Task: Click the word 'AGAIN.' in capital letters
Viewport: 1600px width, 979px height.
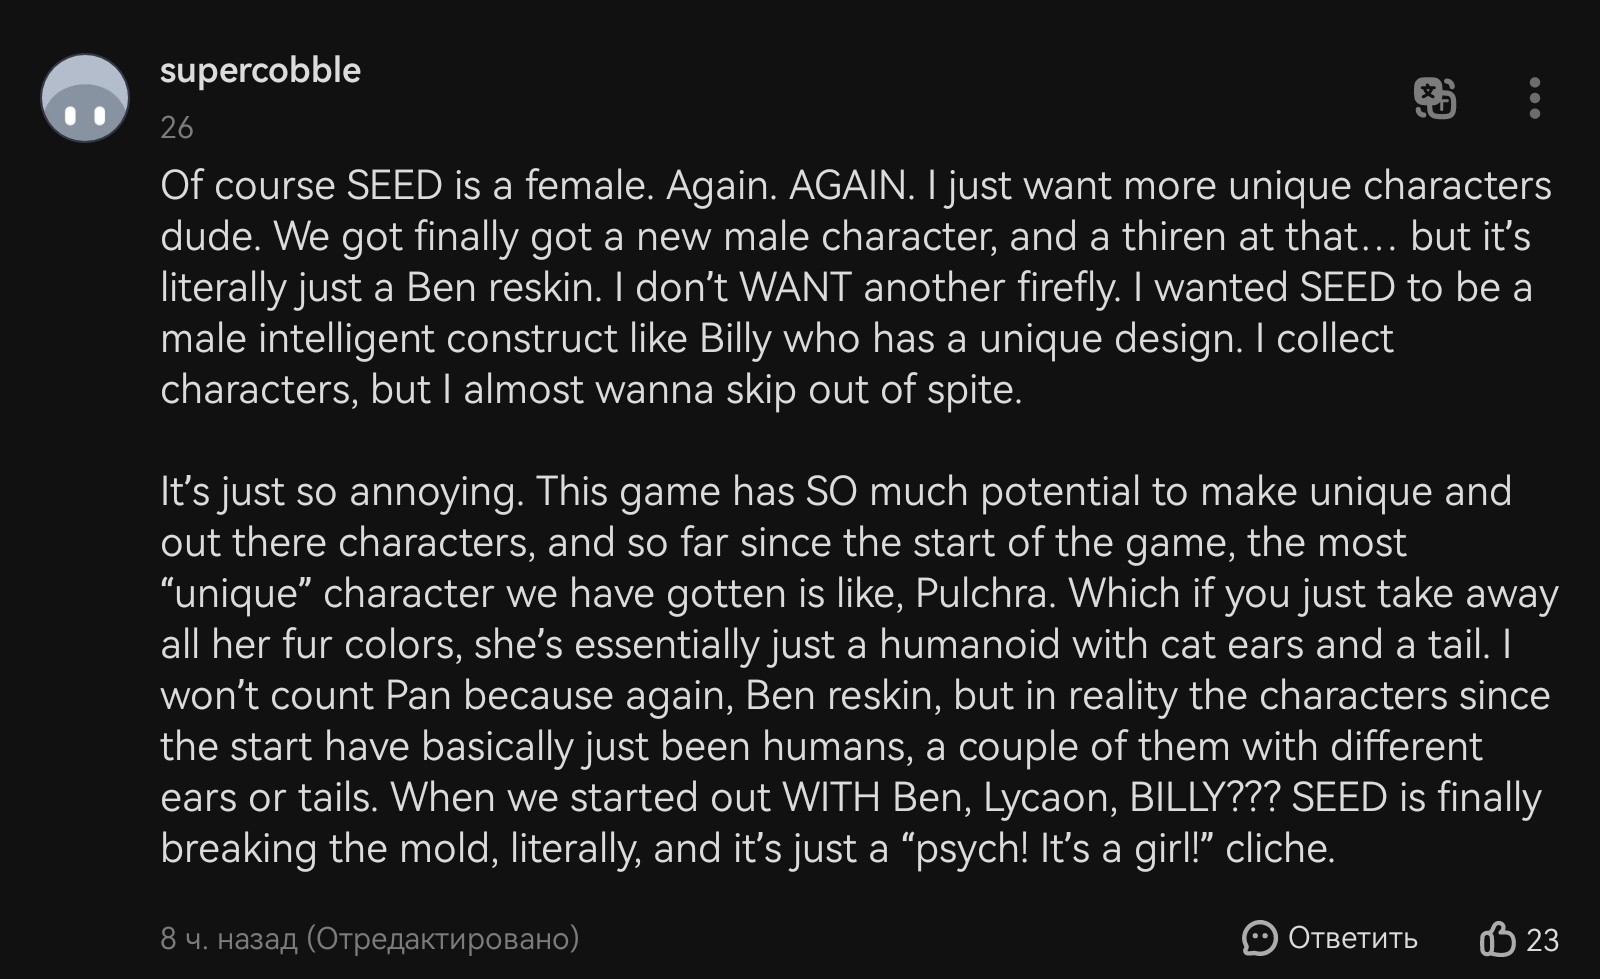Action: click(851, 185)
